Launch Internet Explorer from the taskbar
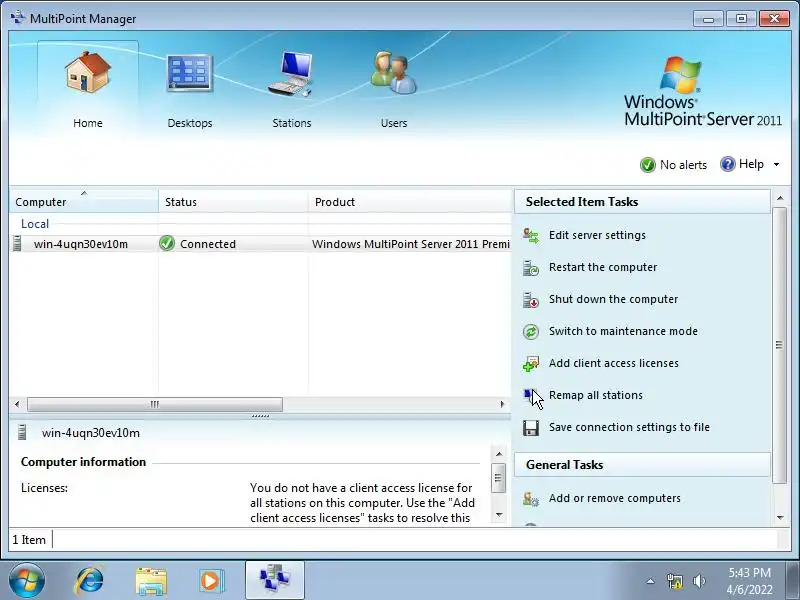The width and height of the screenshot is (800, 600). [90, 581]
